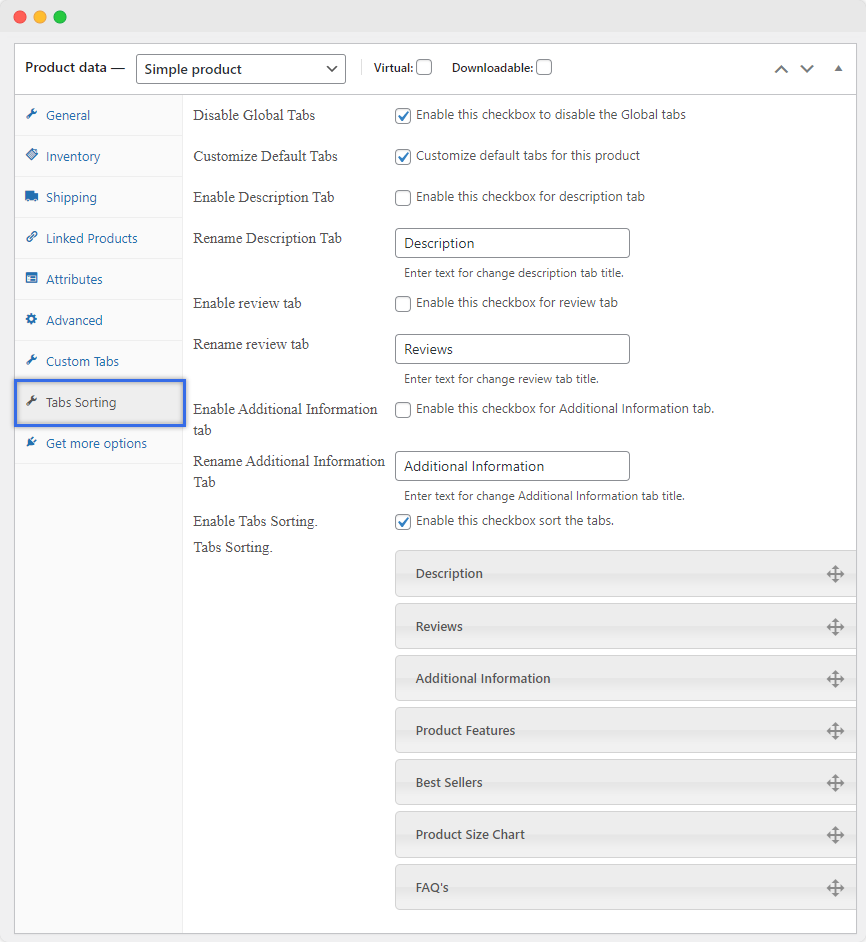The width and height of the screenshot is (866, 942).
Task: Click the gear icon beside Advanced
Action: (x=32, y=320)
